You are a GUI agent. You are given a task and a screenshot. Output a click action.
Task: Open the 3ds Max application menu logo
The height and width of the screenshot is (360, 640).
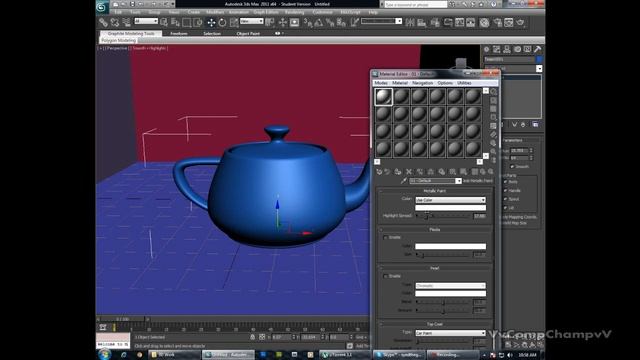point(102,7)
